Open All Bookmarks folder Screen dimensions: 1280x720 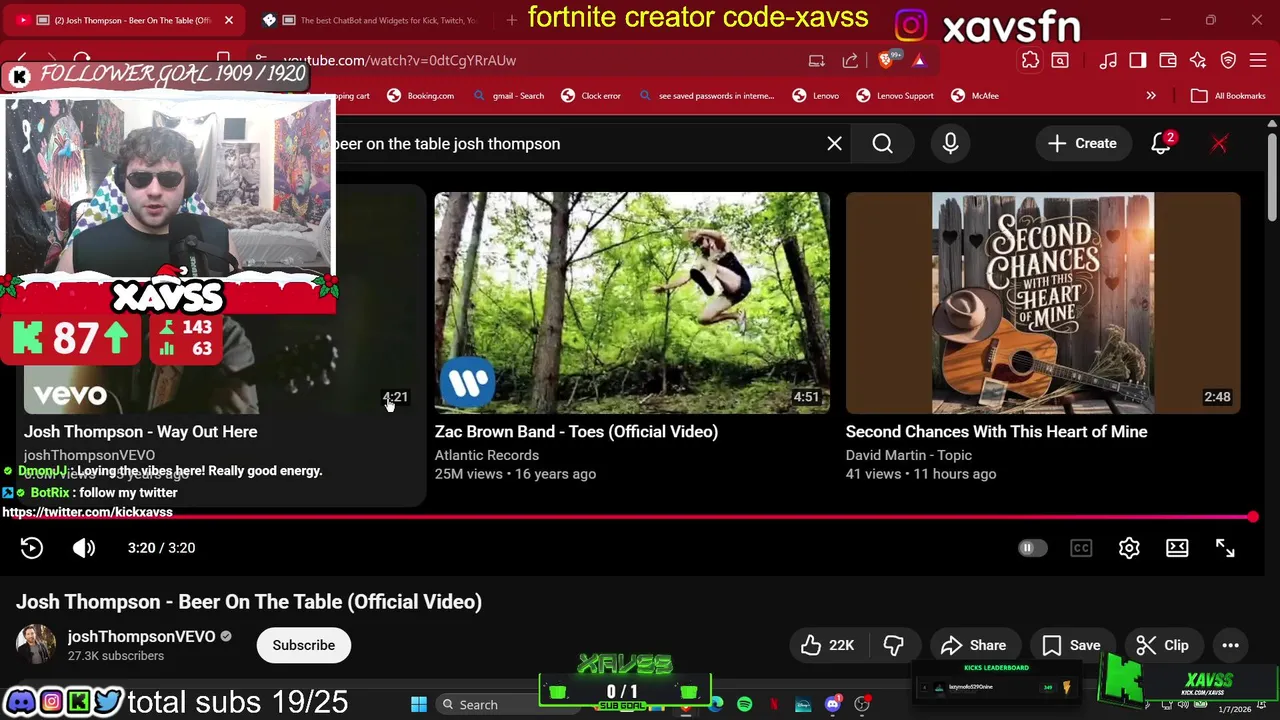[1229, 96]
